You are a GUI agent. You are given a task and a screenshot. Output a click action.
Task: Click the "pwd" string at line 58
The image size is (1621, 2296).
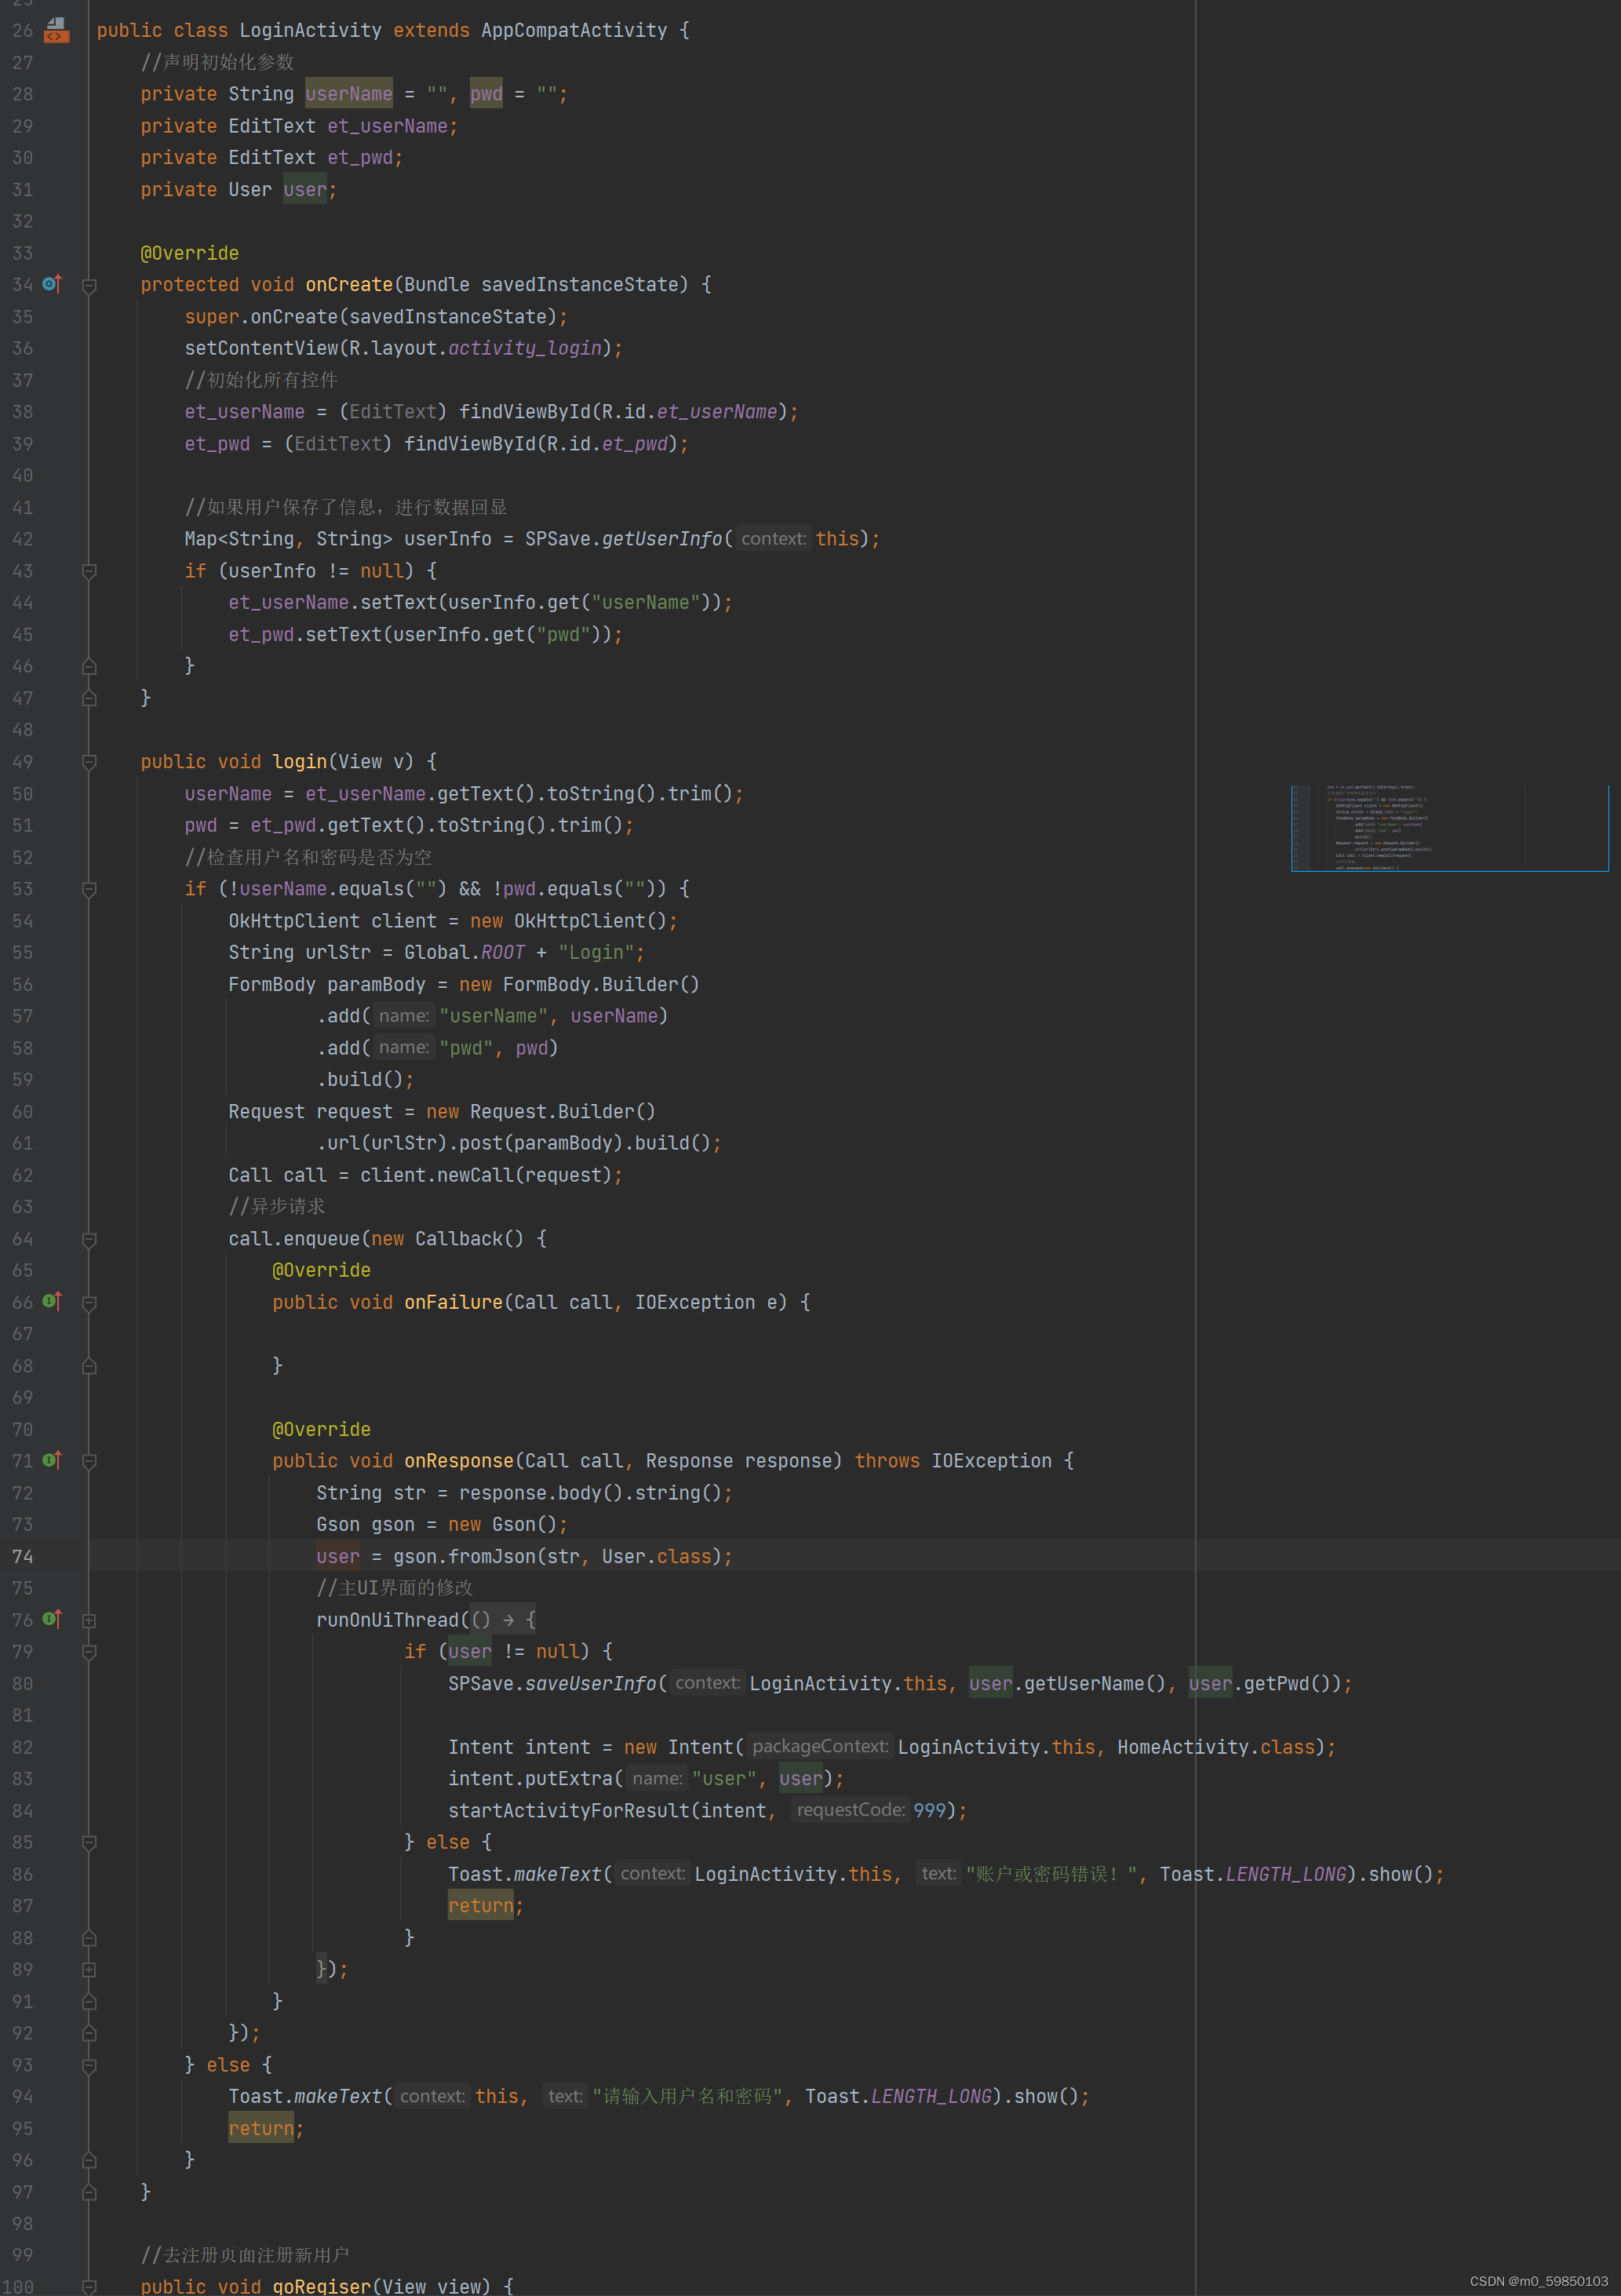point(465,1048)
